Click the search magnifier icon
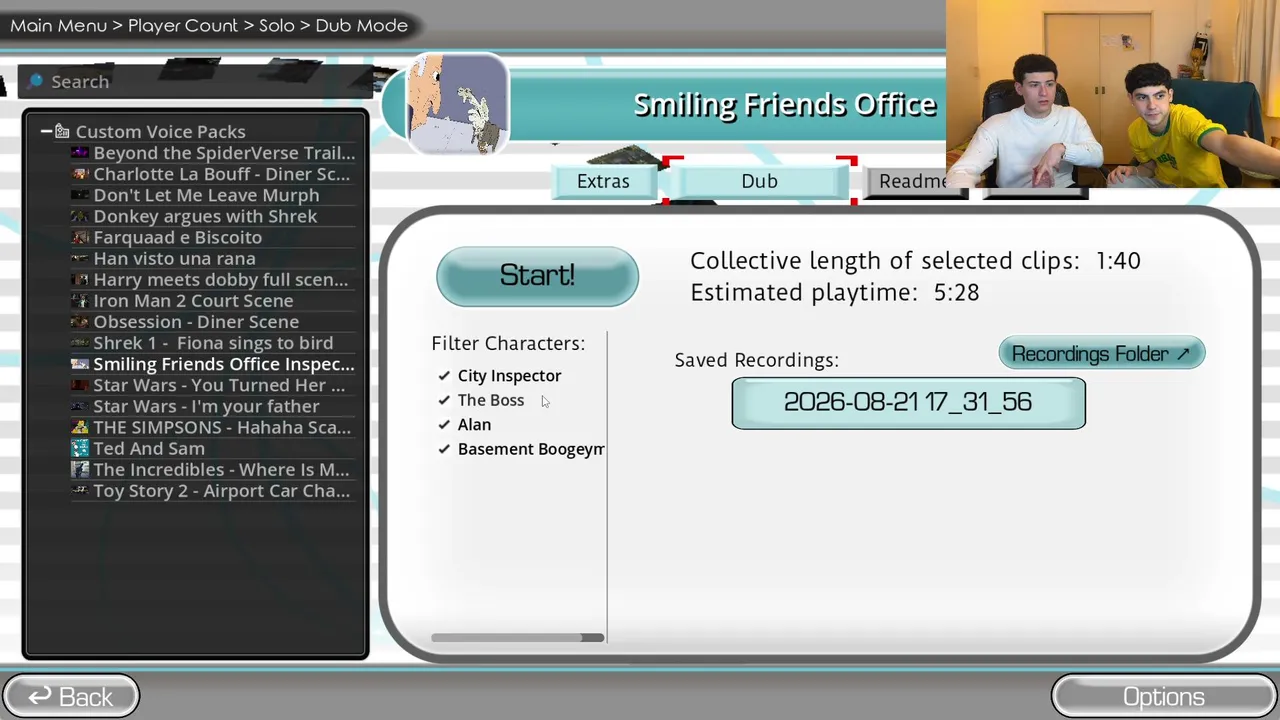 tap(36, 81)
